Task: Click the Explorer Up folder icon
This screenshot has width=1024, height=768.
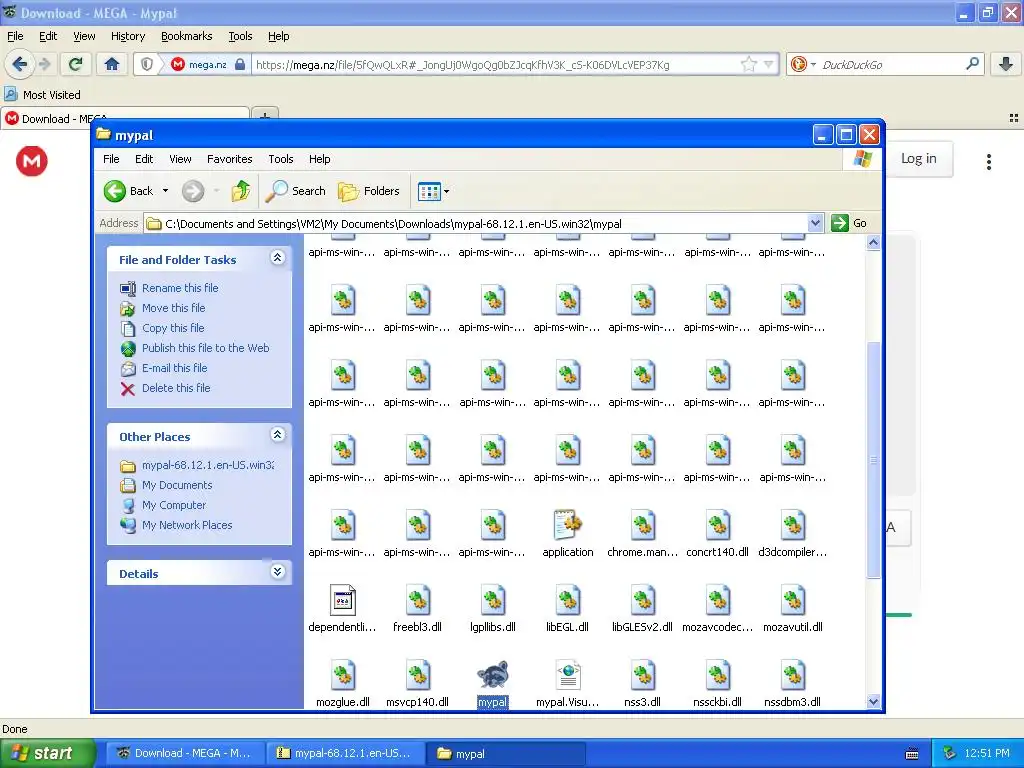Action: pyautogui.click(x=241, y=191)
